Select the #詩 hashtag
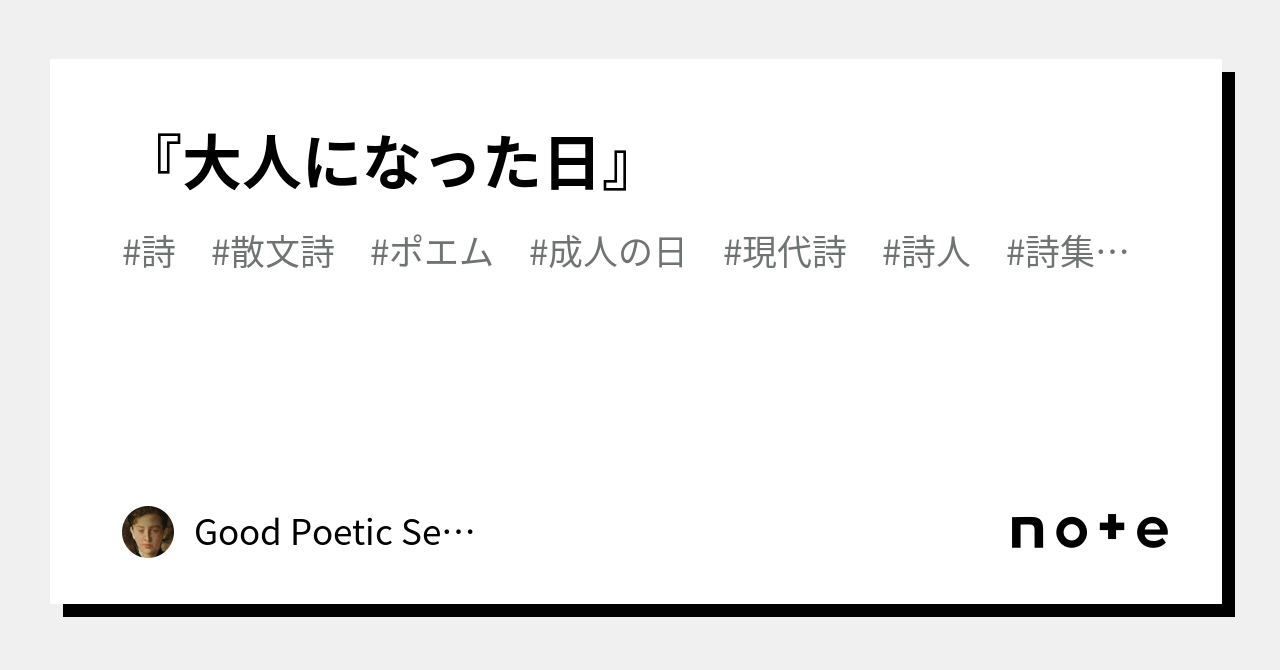 149,253
